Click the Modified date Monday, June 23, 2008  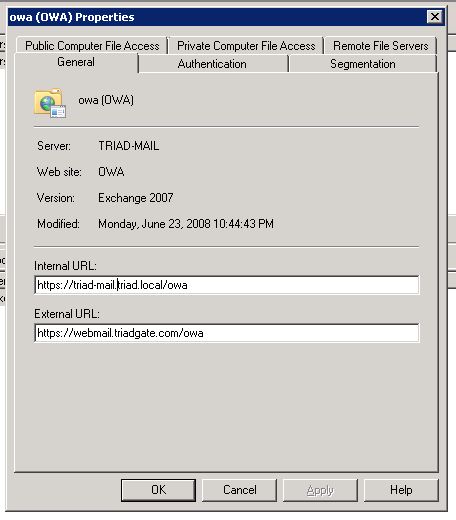[186, 224]
